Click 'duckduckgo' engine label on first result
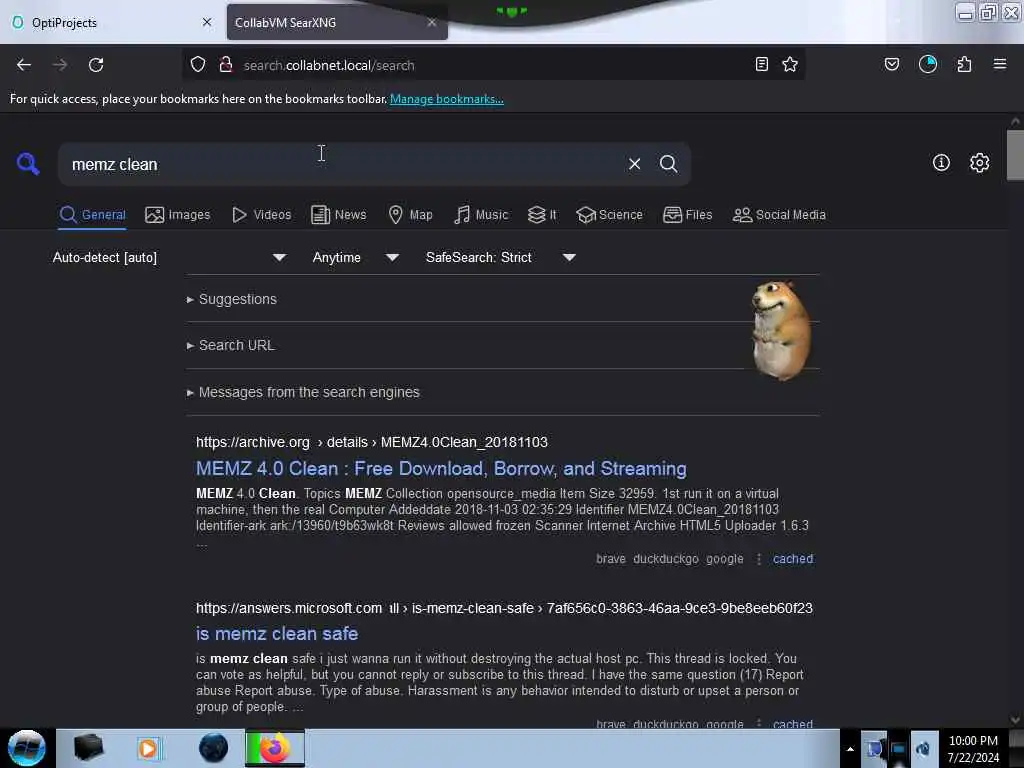1024x768 pixels. click(x=666, y=559)
